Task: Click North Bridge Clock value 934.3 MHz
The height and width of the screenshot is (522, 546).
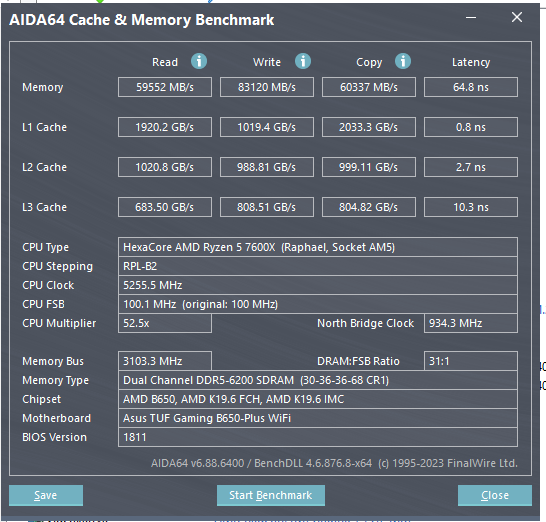Action: (471, 323)
